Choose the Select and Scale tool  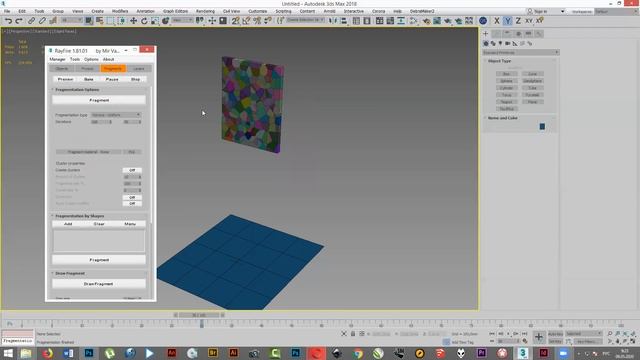(155, 21)
